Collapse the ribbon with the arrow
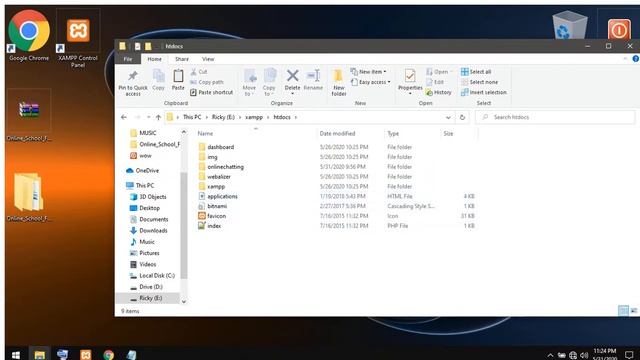The width and height of the screenshot is (640, 360). (x=625, y=59)
